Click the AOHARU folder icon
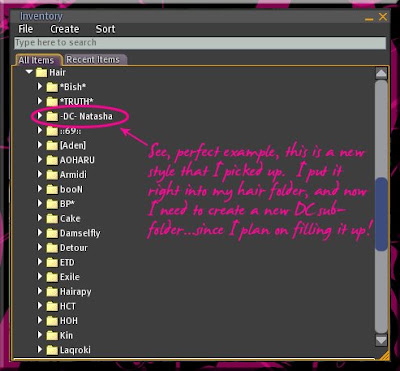This screenshot has width=400, height=371. (52, 160)
